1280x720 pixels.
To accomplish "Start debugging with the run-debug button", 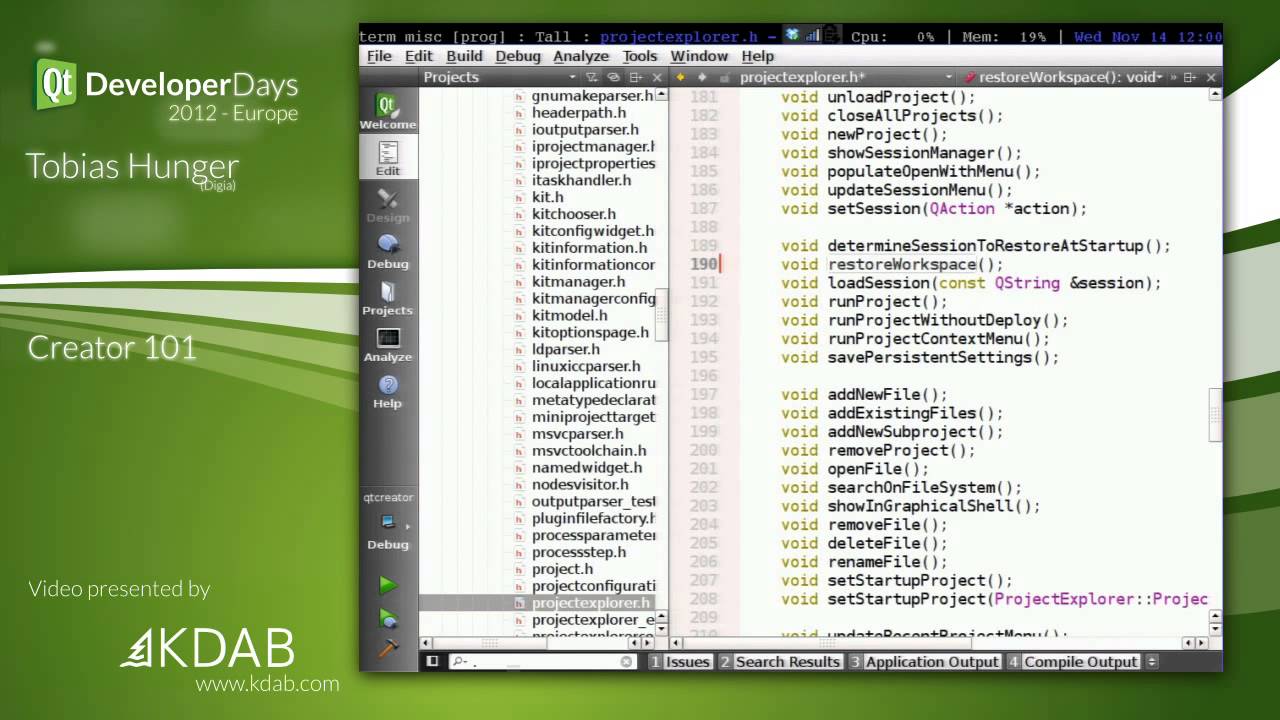I will 388,618.
